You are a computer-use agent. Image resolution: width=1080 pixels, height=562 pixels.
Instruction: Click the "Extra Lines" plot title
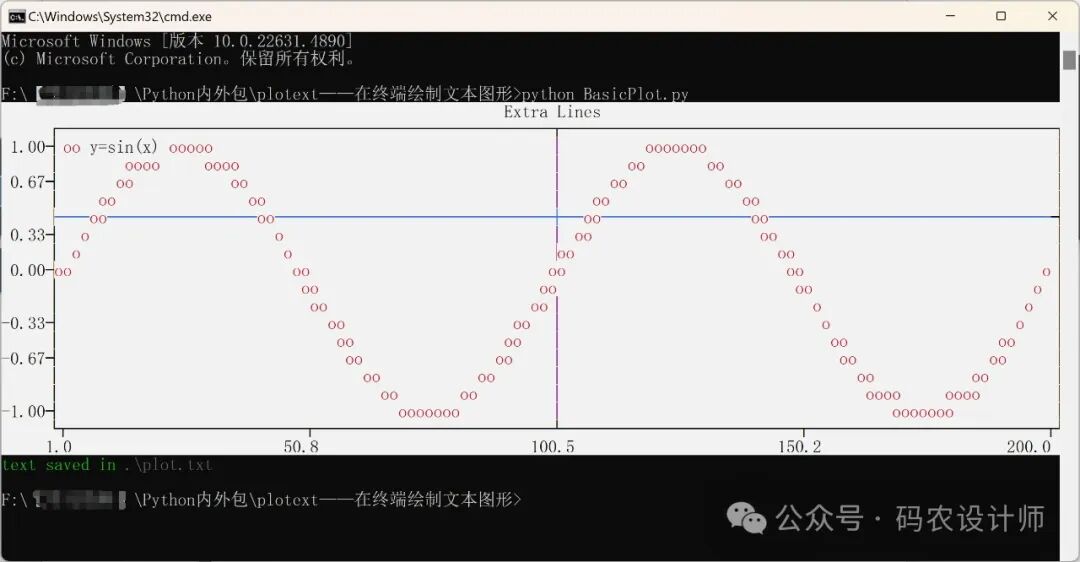[x=552, y=112]
